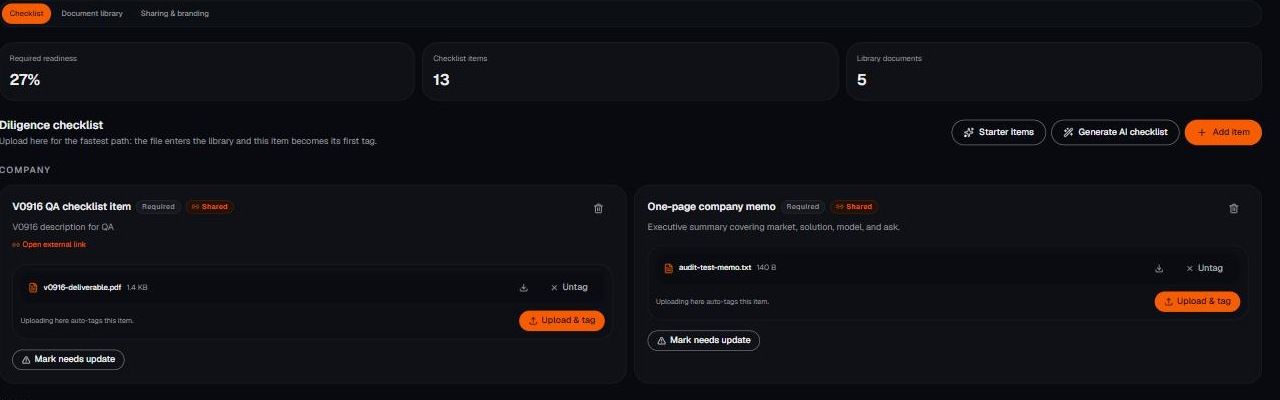Upload & tag a file for company memo
Image resolution: width=1280 pixels, height=400 pixels.
pos(1197,301)
